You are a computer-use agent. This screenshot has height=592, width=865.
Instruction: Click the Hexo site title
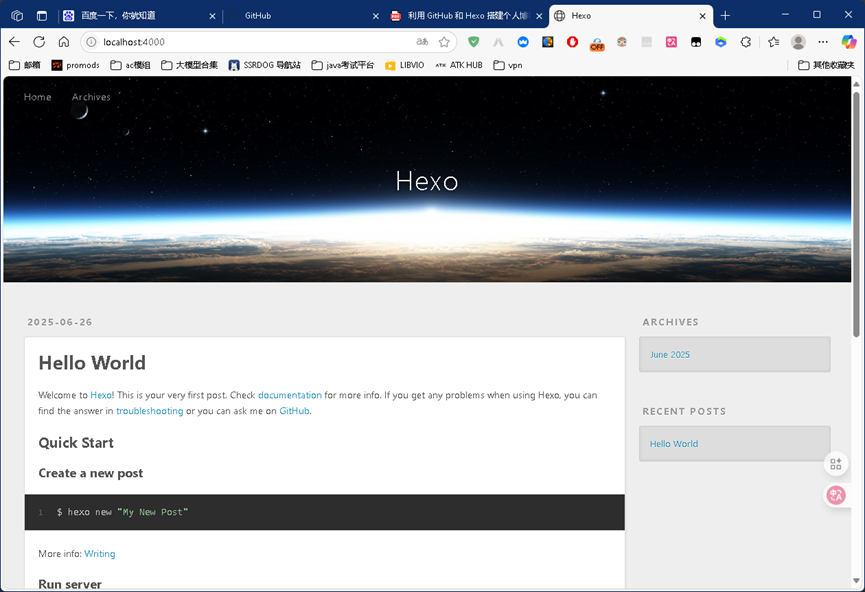(427, 181)
